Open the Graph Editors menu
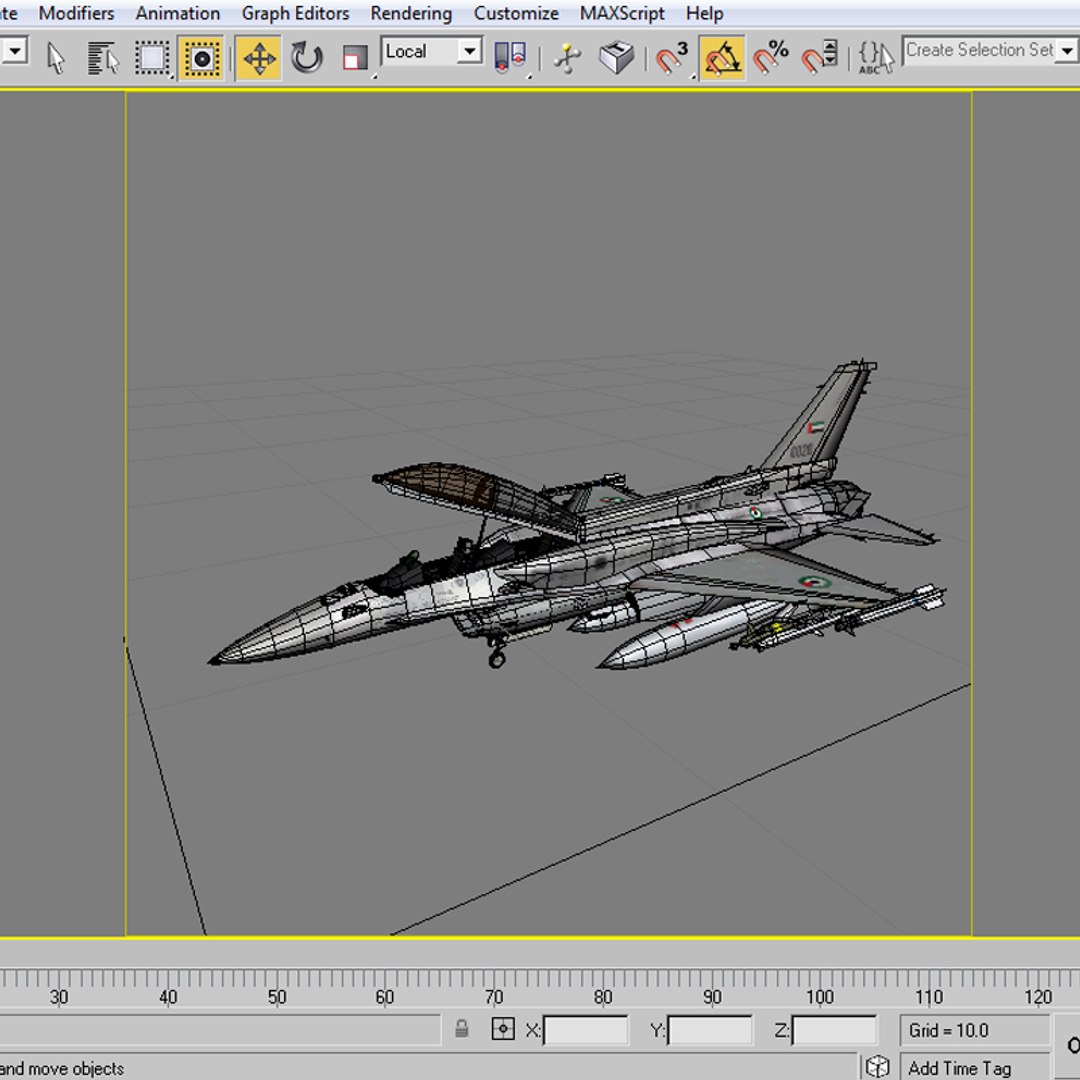 click(295, 13)
